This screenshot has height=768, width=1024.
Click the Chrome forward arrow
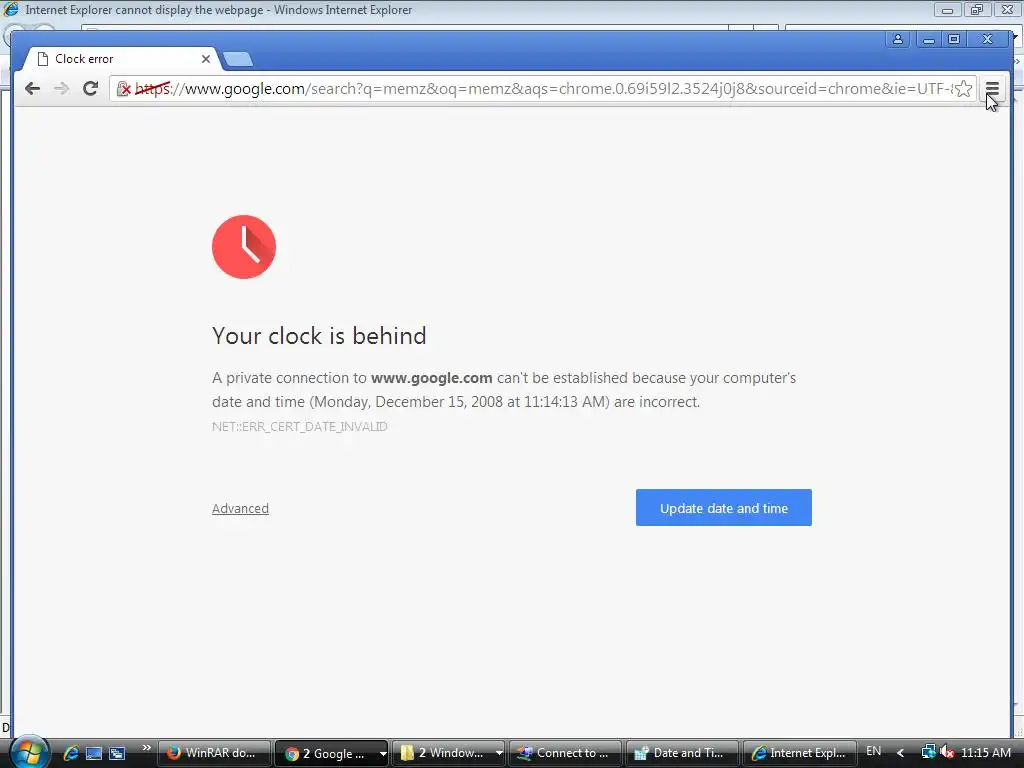tap(61, 88)
